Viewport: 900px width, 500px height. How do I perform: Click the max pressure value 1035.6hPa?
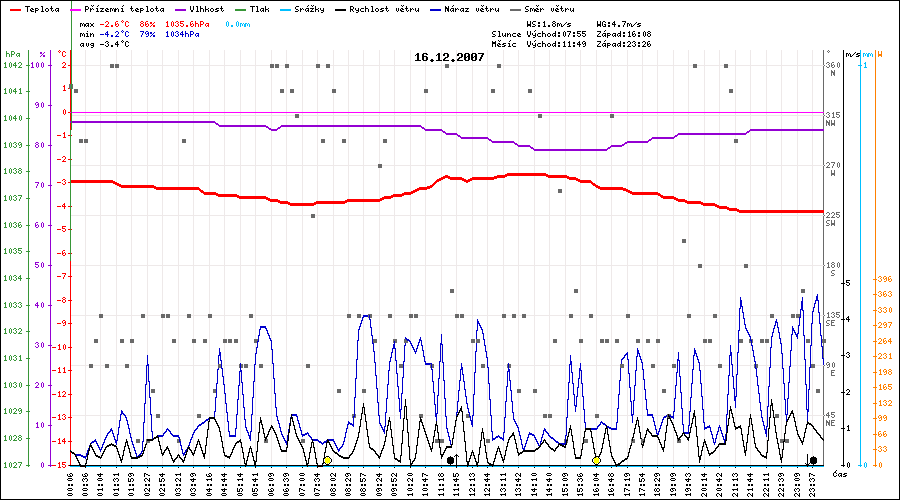click(187, 24)
